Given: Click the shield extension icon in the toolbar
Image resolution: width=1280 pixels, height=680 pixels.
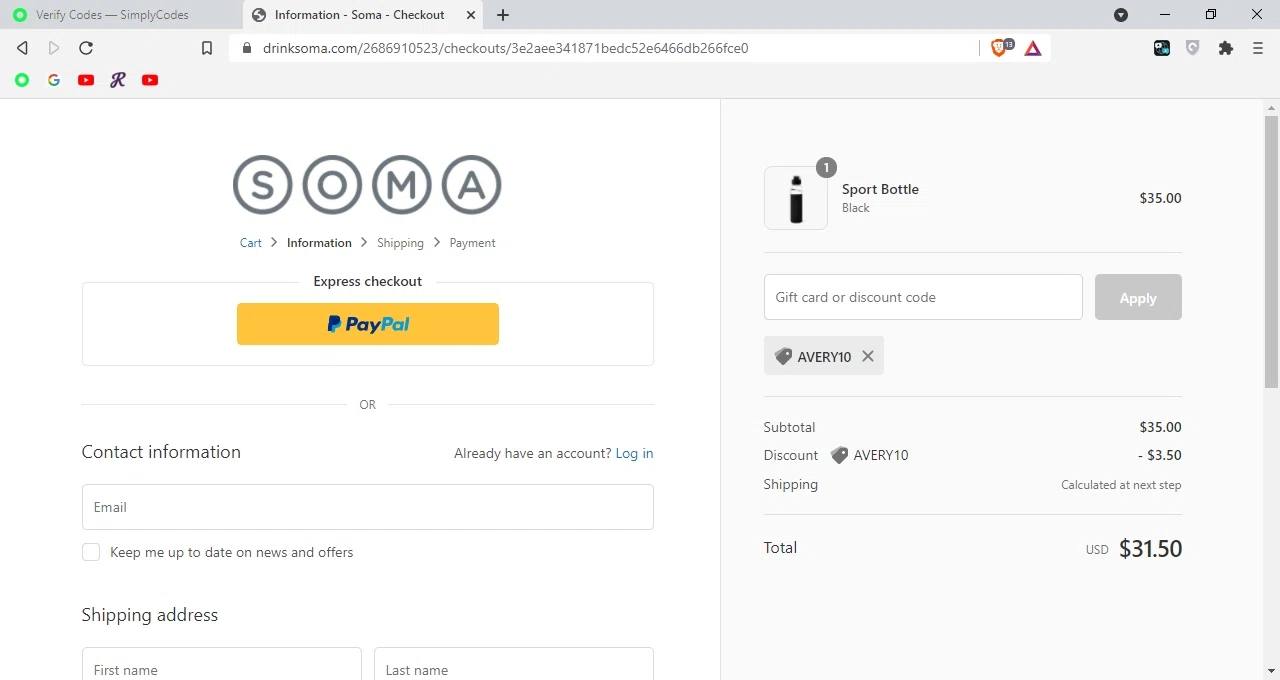Looking at the screenshot, I should [1193, 48].
